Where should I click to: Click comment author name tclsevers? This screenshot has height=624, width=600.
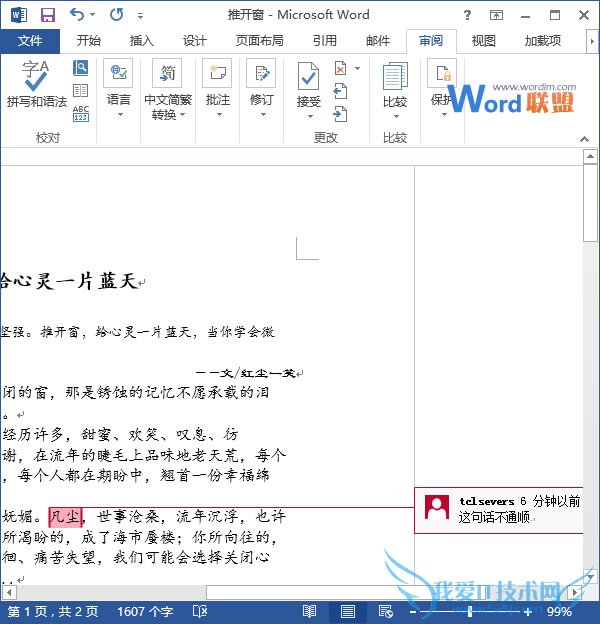[487, 501]
